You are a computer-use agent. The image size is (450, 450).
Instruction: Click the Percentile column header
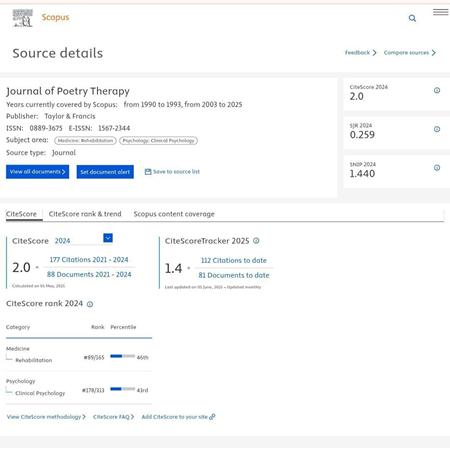pyautogui.click(x=123, y=327)
